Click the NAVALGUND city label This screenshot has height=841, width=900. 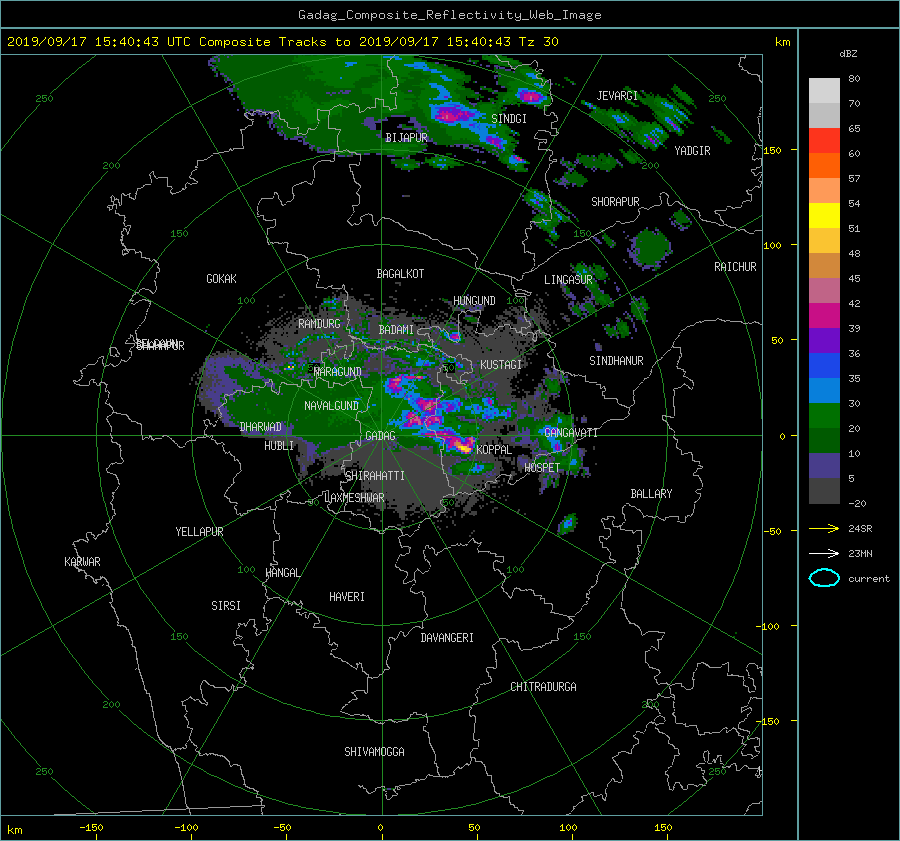click(331, 406)
